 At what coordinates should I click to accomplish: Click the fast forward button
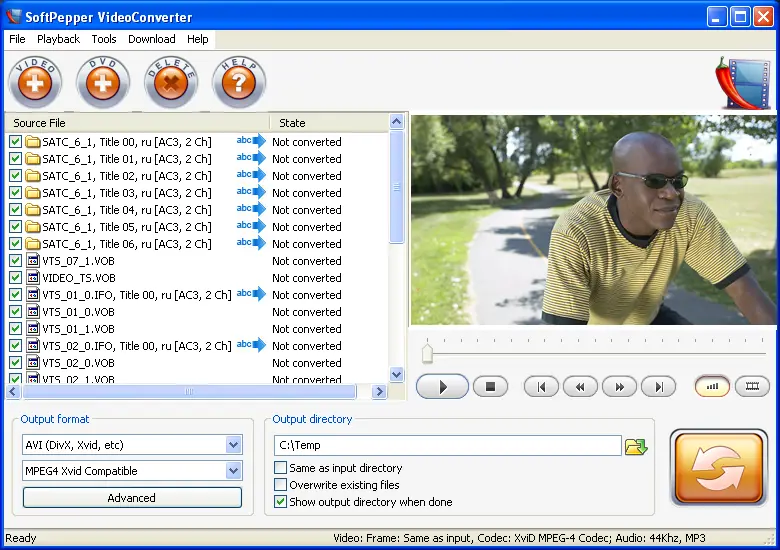[619, 387]
